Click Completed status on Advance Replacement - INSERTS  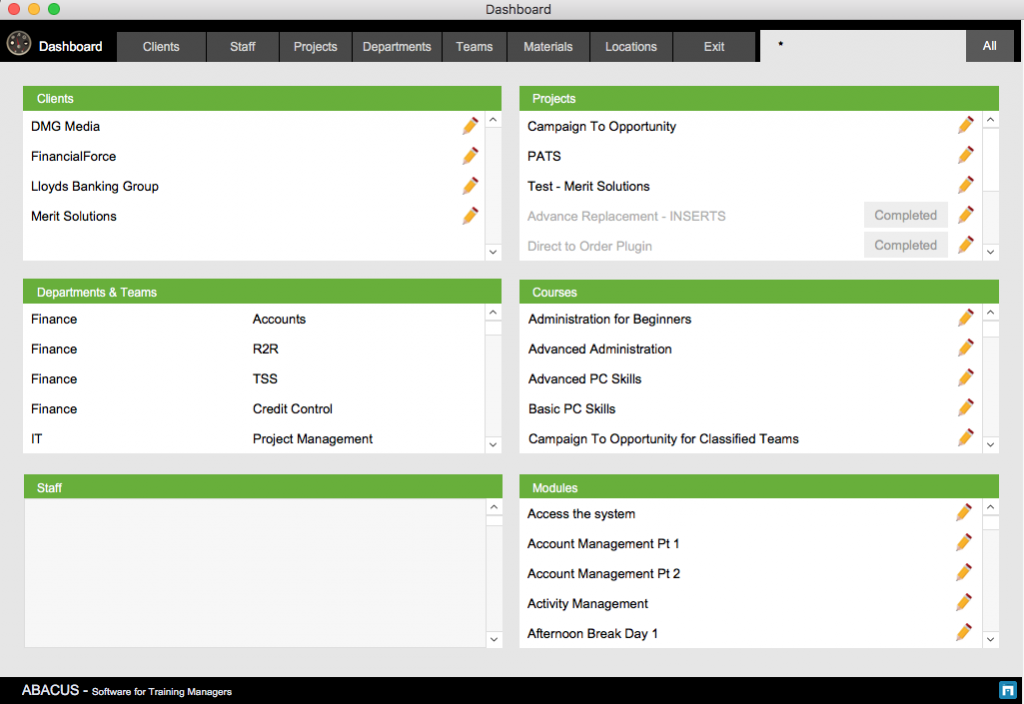(x=905, y=215)
